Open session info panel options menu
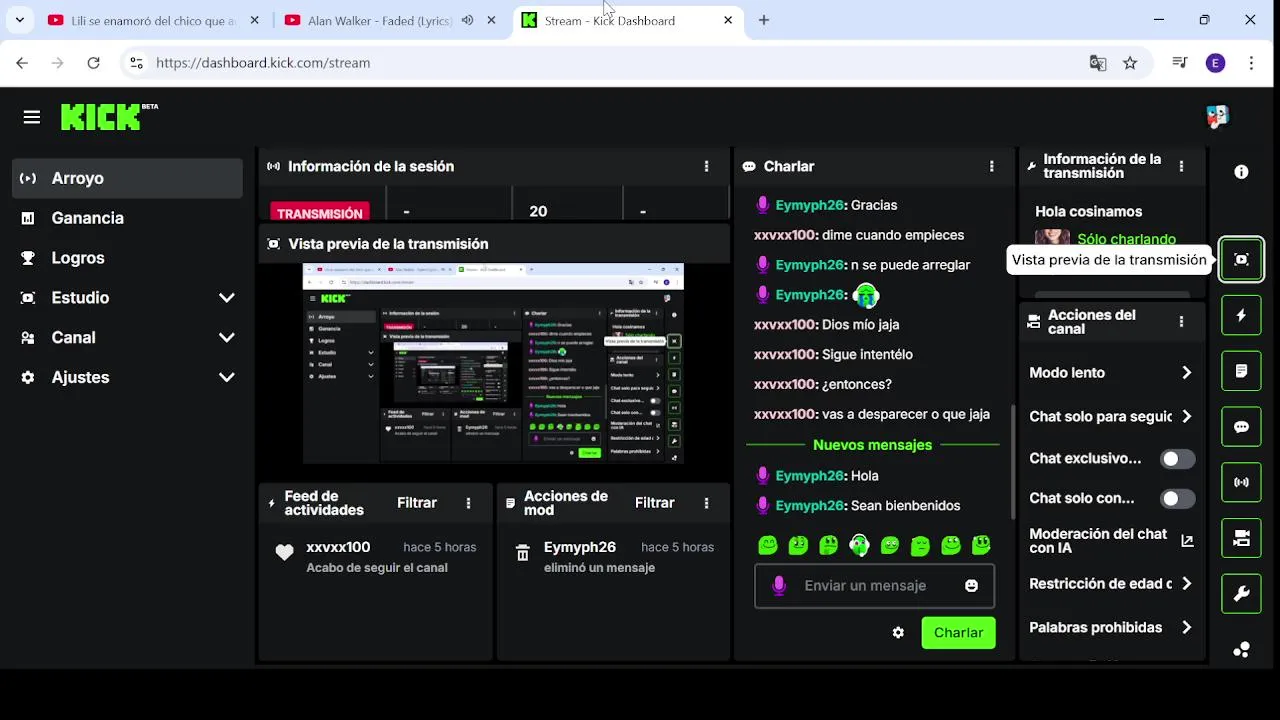Viewport: 1280px width, 720px height. pyautogui.click(x=706, y=167)
